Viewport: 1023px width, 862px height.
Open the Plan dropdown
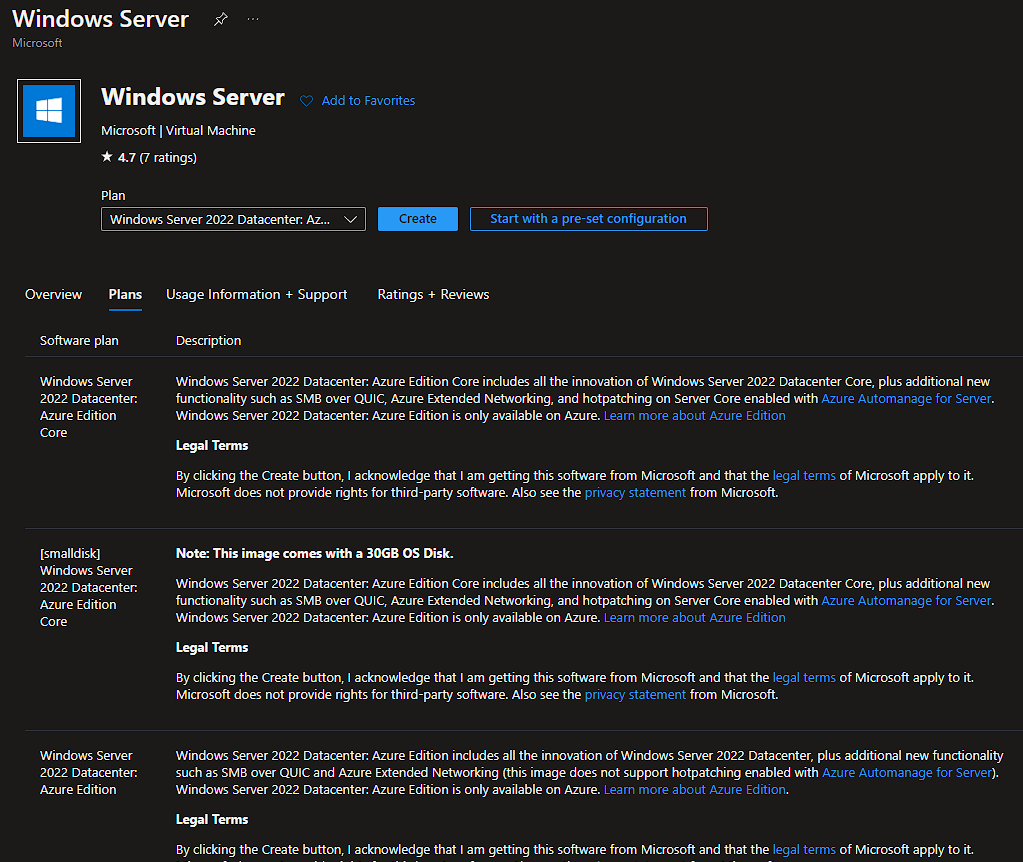point(233,219)
